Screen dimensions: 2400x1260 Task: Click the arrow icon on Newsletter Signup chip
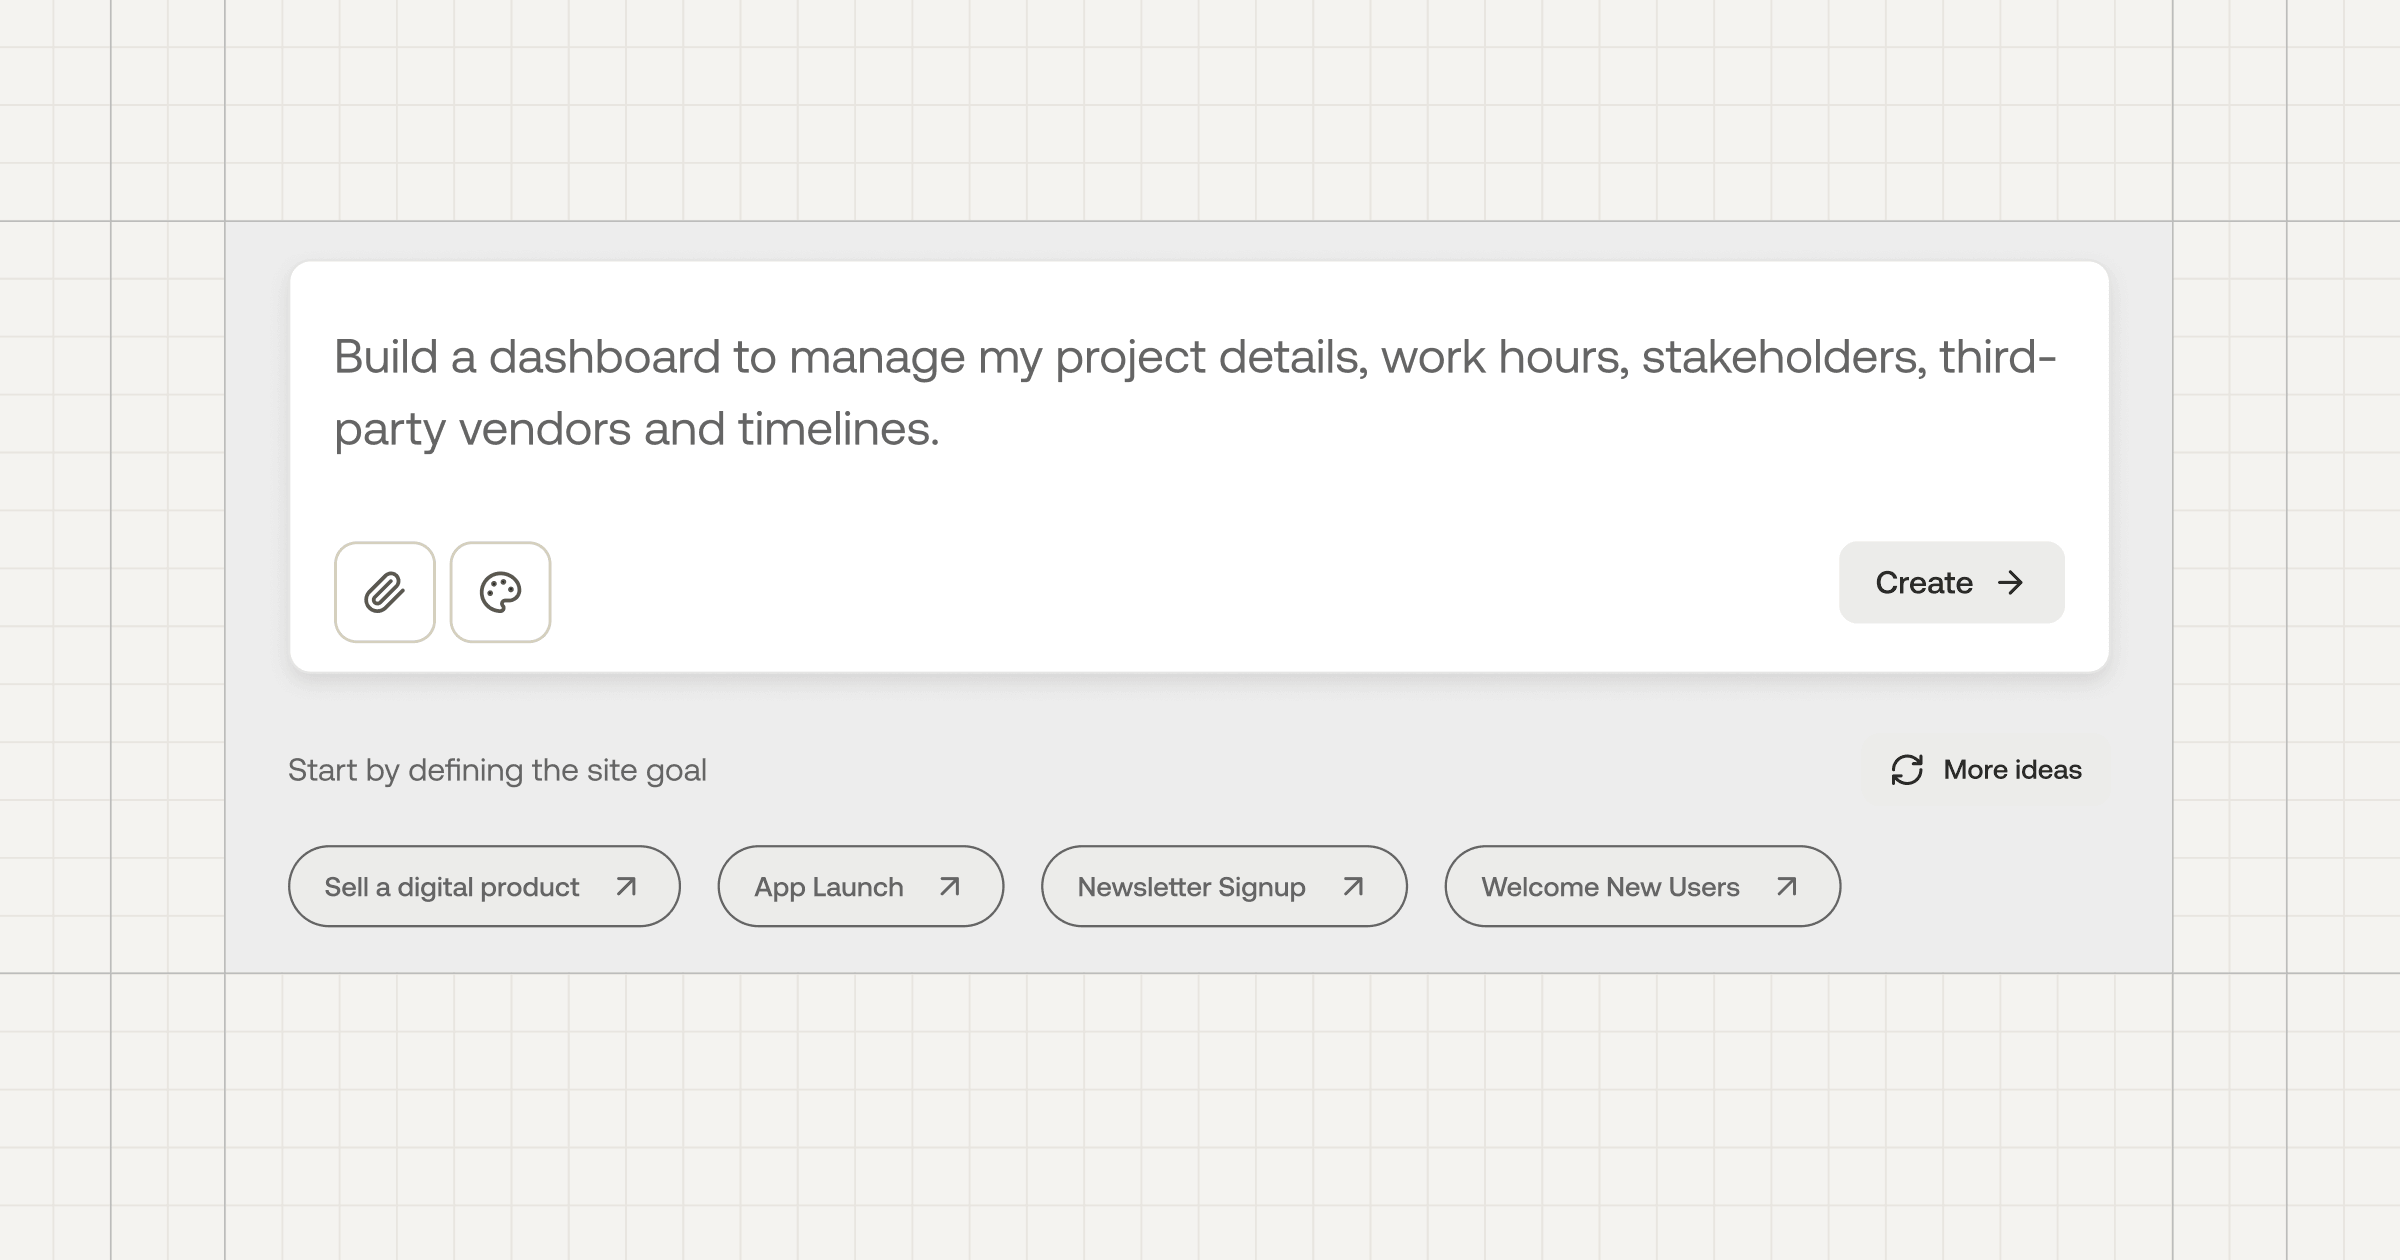pyautogui.click(x=1353, y=886)
